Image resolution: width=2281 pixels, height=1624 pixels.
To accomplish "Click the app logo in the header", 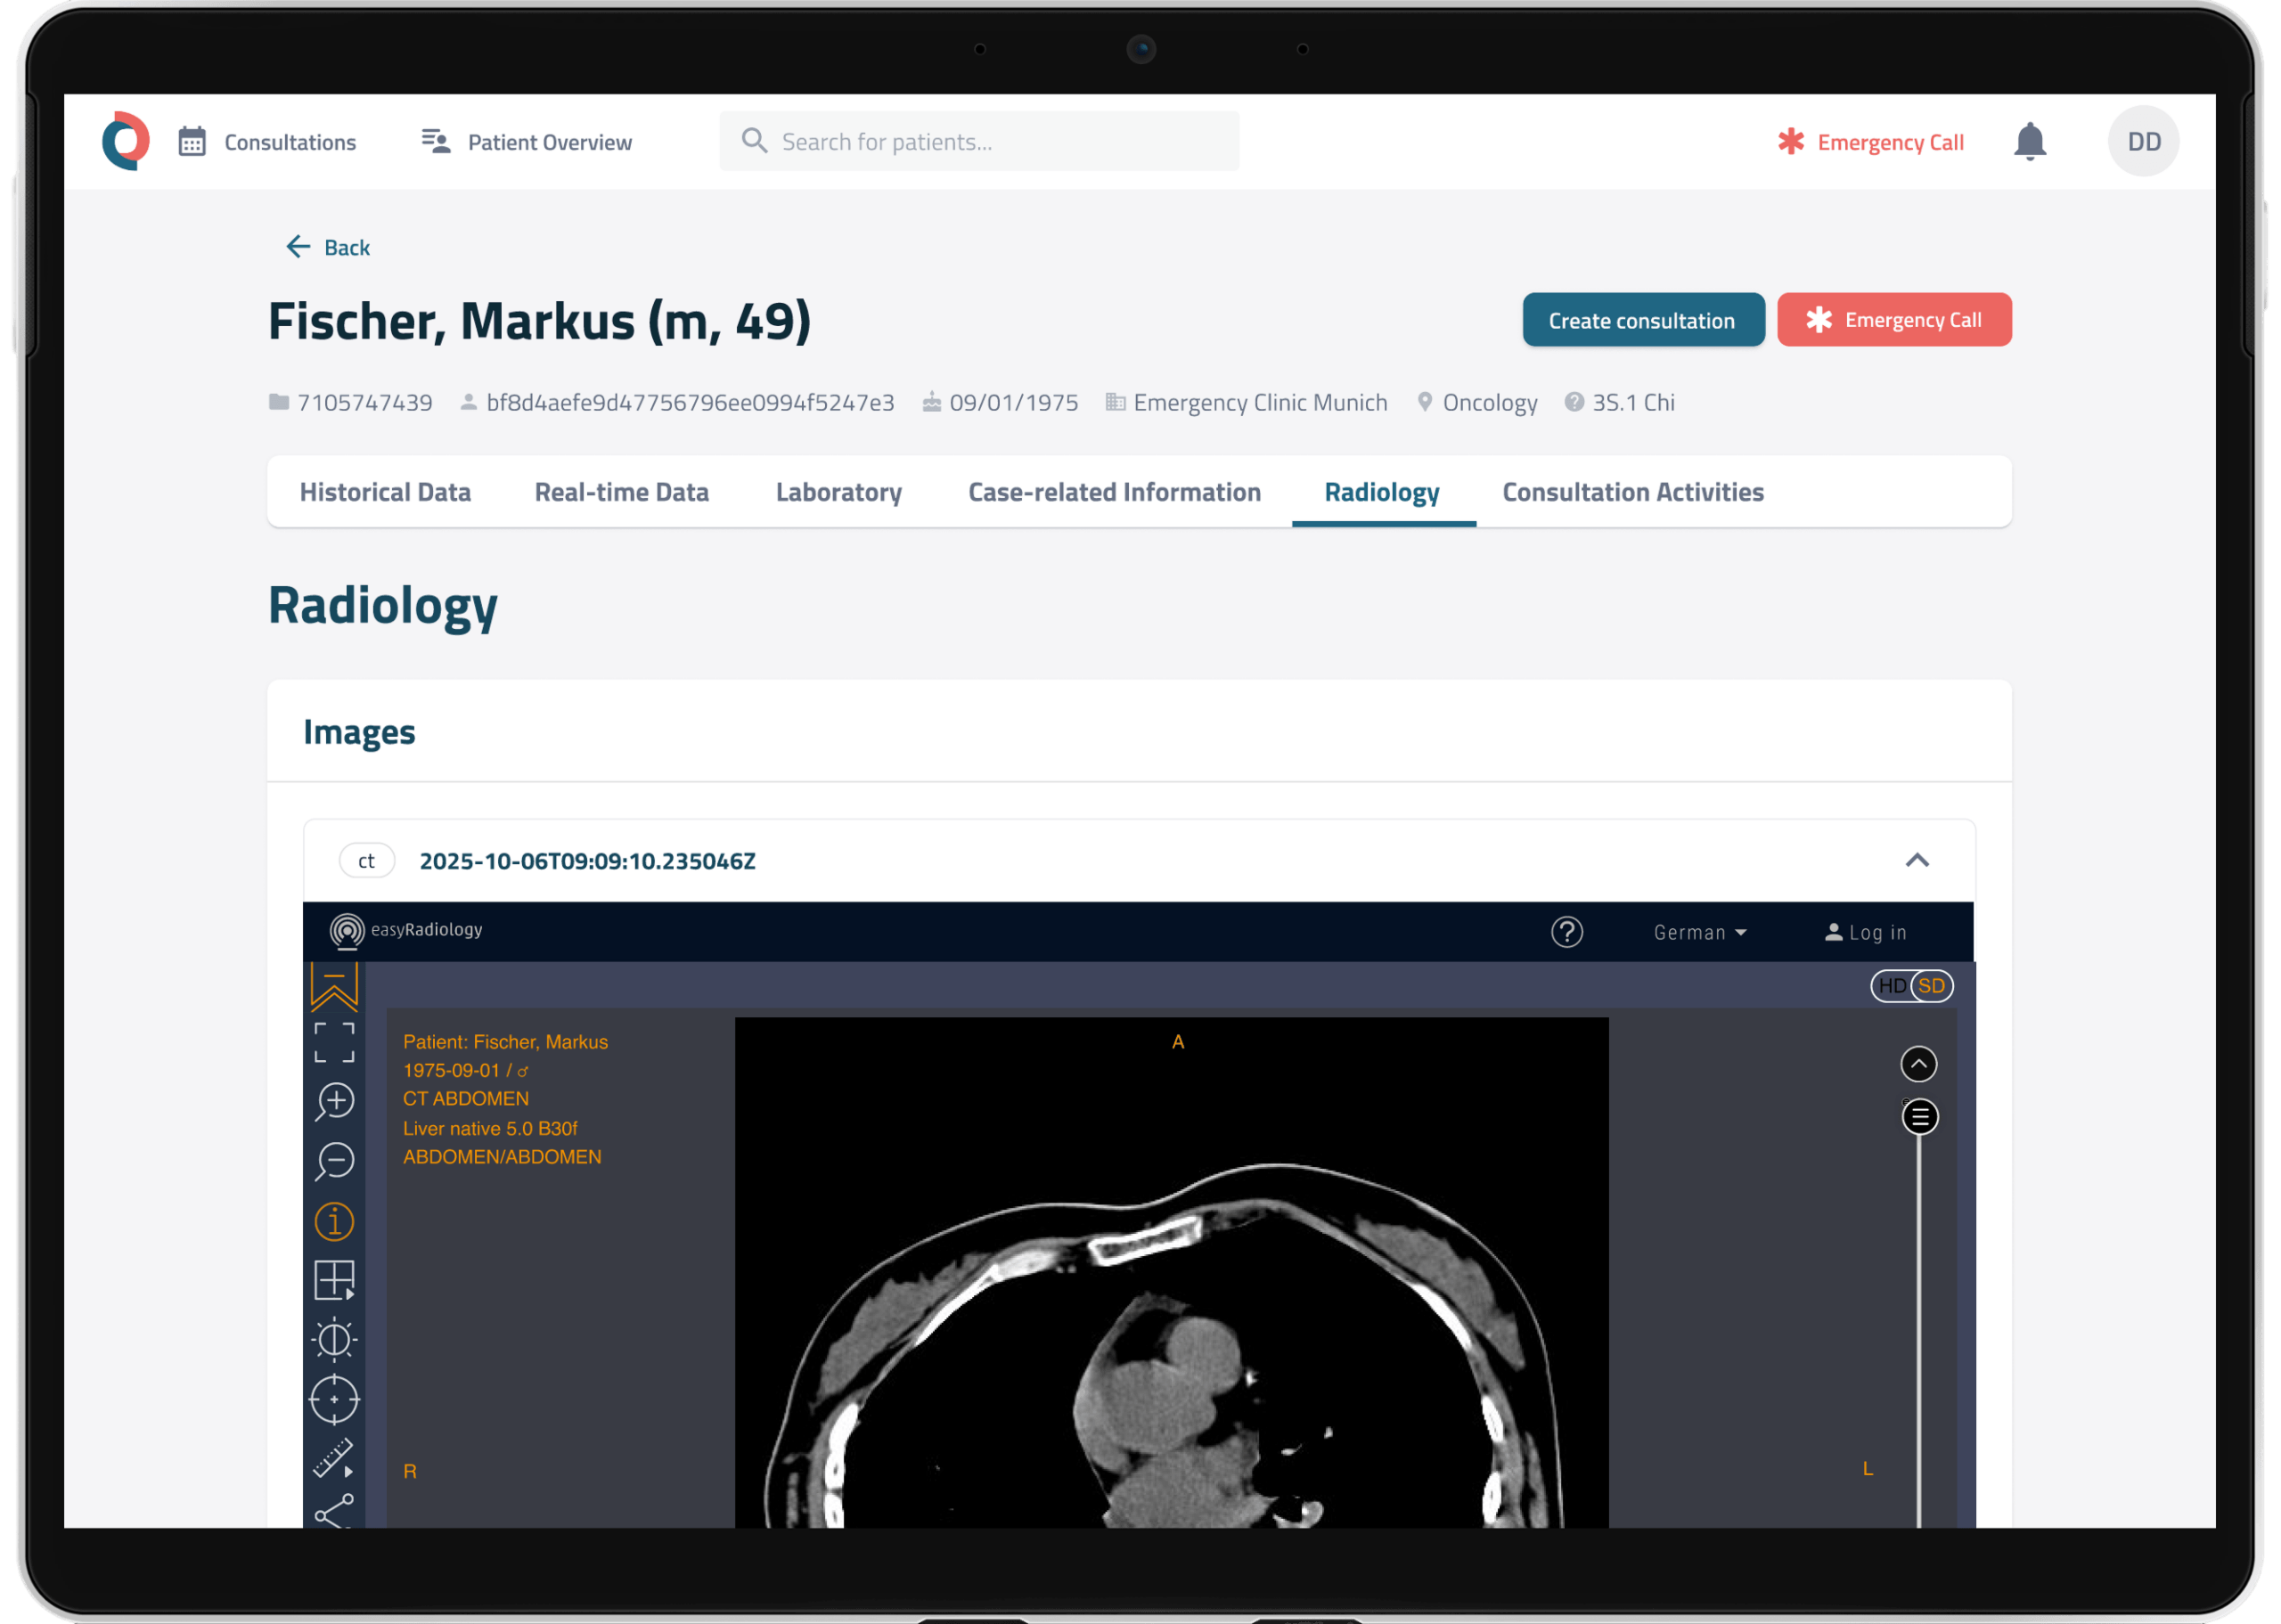I will (x=126, y=141).
